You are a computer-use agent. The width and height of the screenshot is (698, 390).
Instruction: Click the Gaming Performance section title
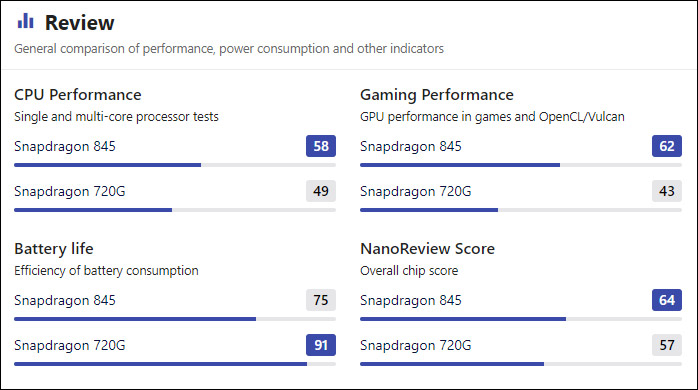click(x=437, y=94)
